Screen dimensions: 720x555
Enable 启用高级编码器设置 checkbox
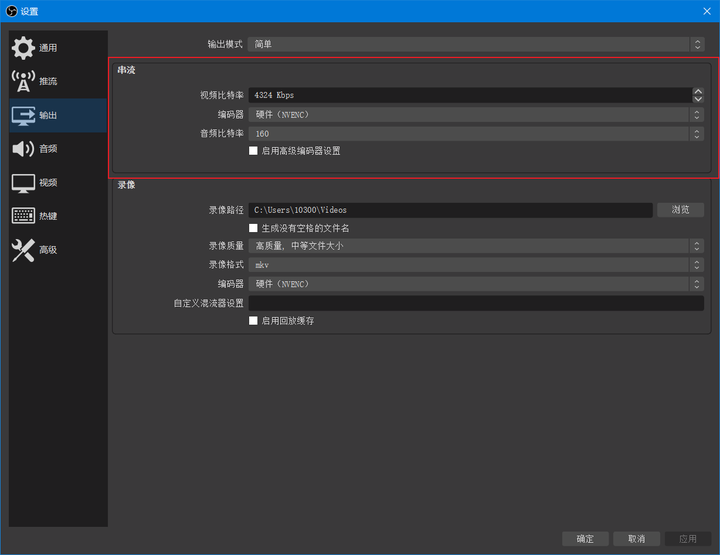tap(253, 151)
